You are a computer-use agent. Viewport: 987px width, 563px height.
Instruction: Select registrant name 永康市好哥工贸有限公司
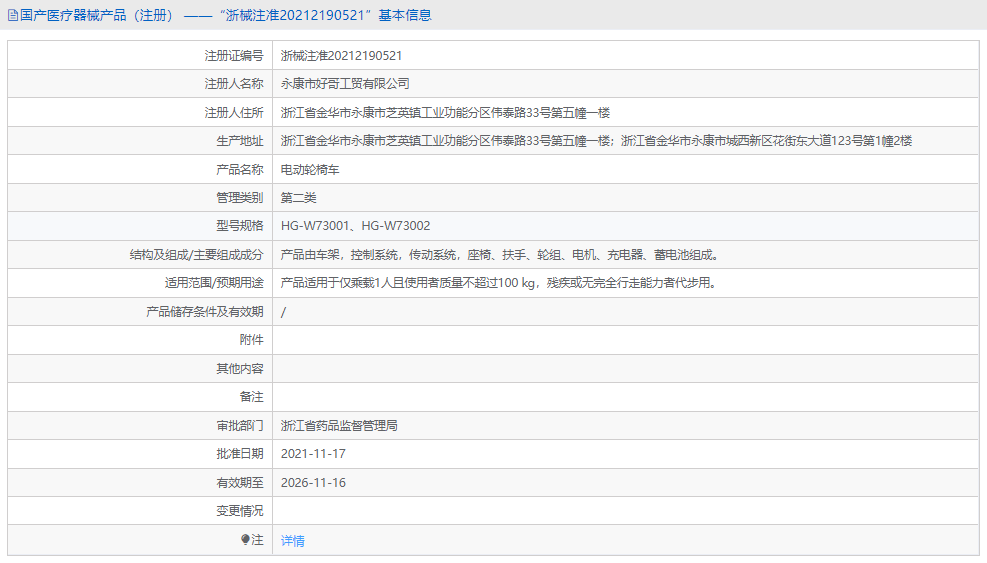click(345, 84)
